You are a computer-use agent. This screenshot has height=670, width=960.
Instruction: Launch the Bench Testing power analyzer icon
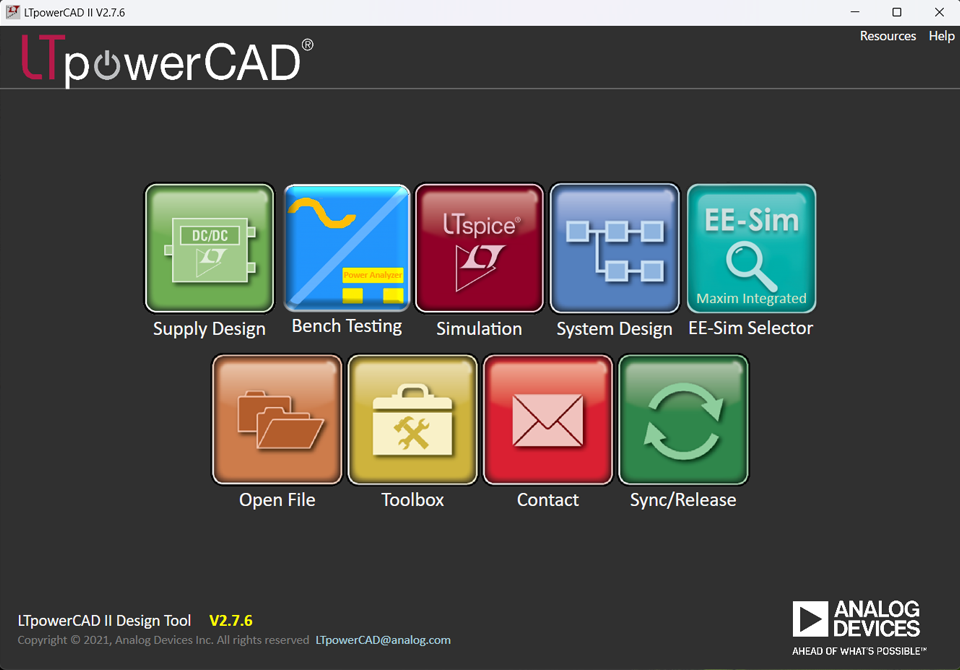coord(347,248)
